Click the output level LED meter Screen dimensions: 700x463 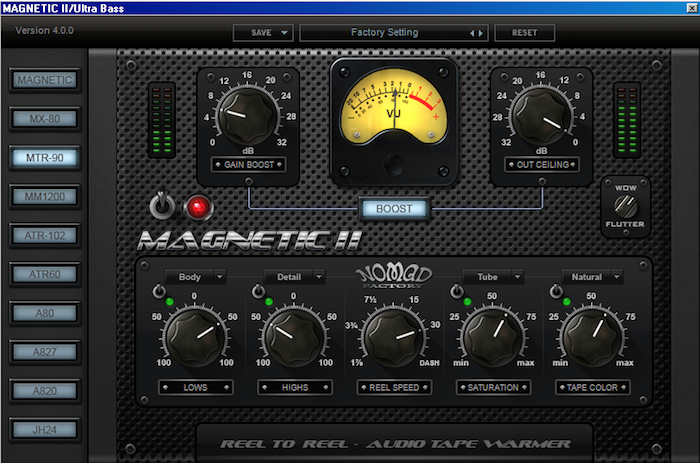tap(627, 120)
